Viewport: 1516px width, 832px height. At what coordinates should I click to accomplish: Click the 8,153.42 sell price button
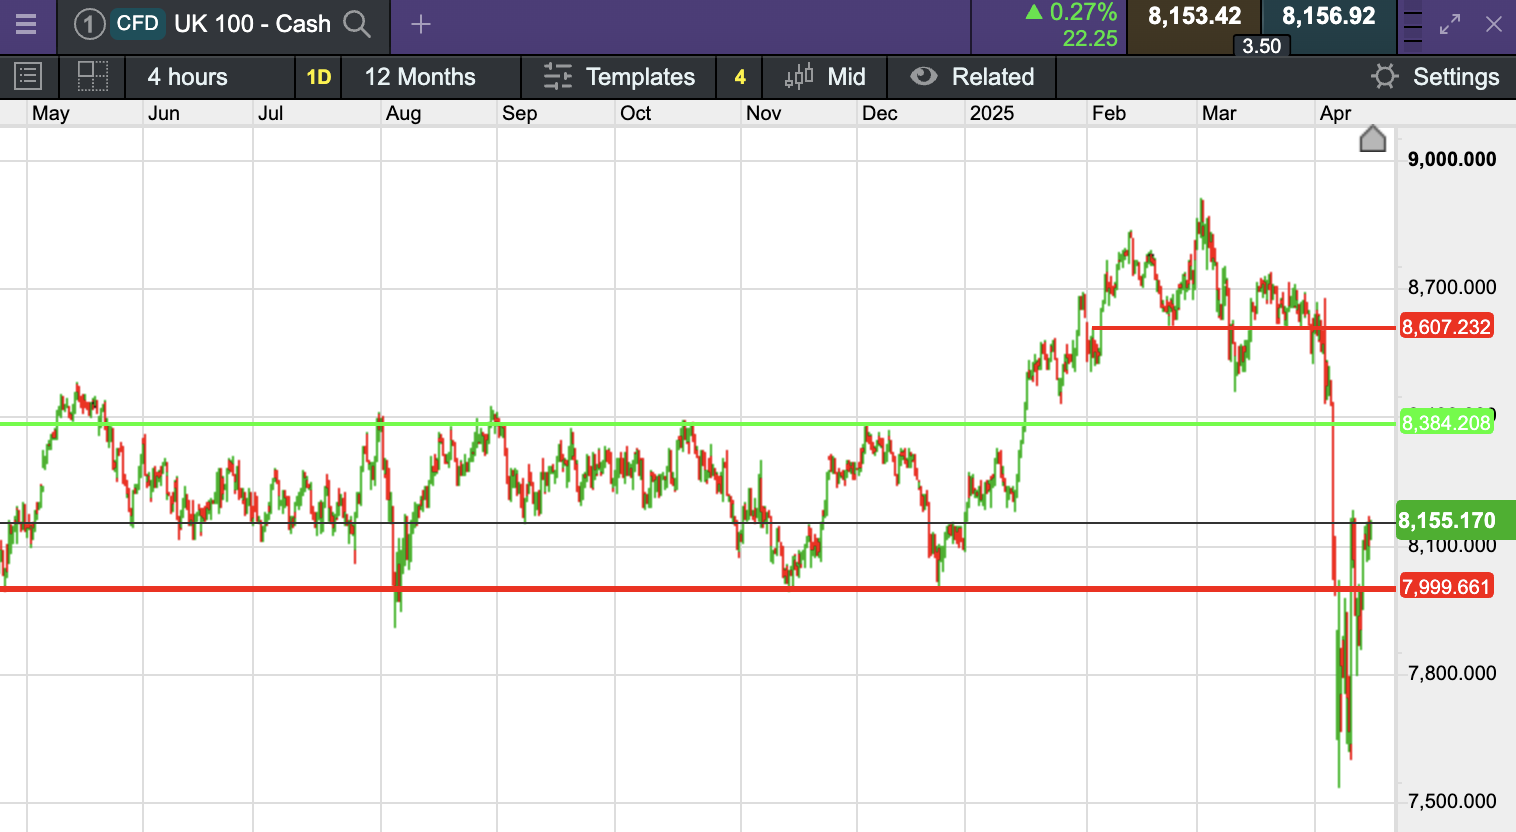click(1194, 17)
